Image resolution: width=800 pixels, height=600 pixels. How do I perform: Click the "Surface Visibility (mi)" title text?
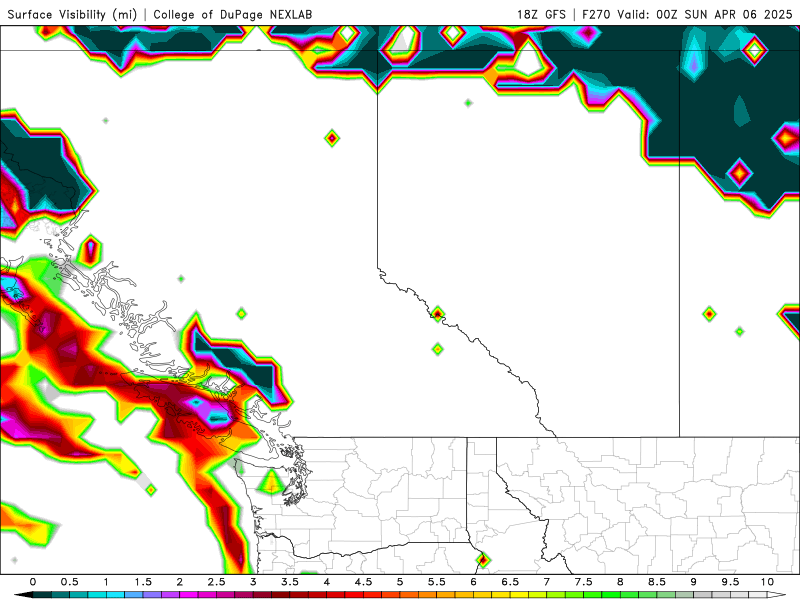(x=72, y=14)
